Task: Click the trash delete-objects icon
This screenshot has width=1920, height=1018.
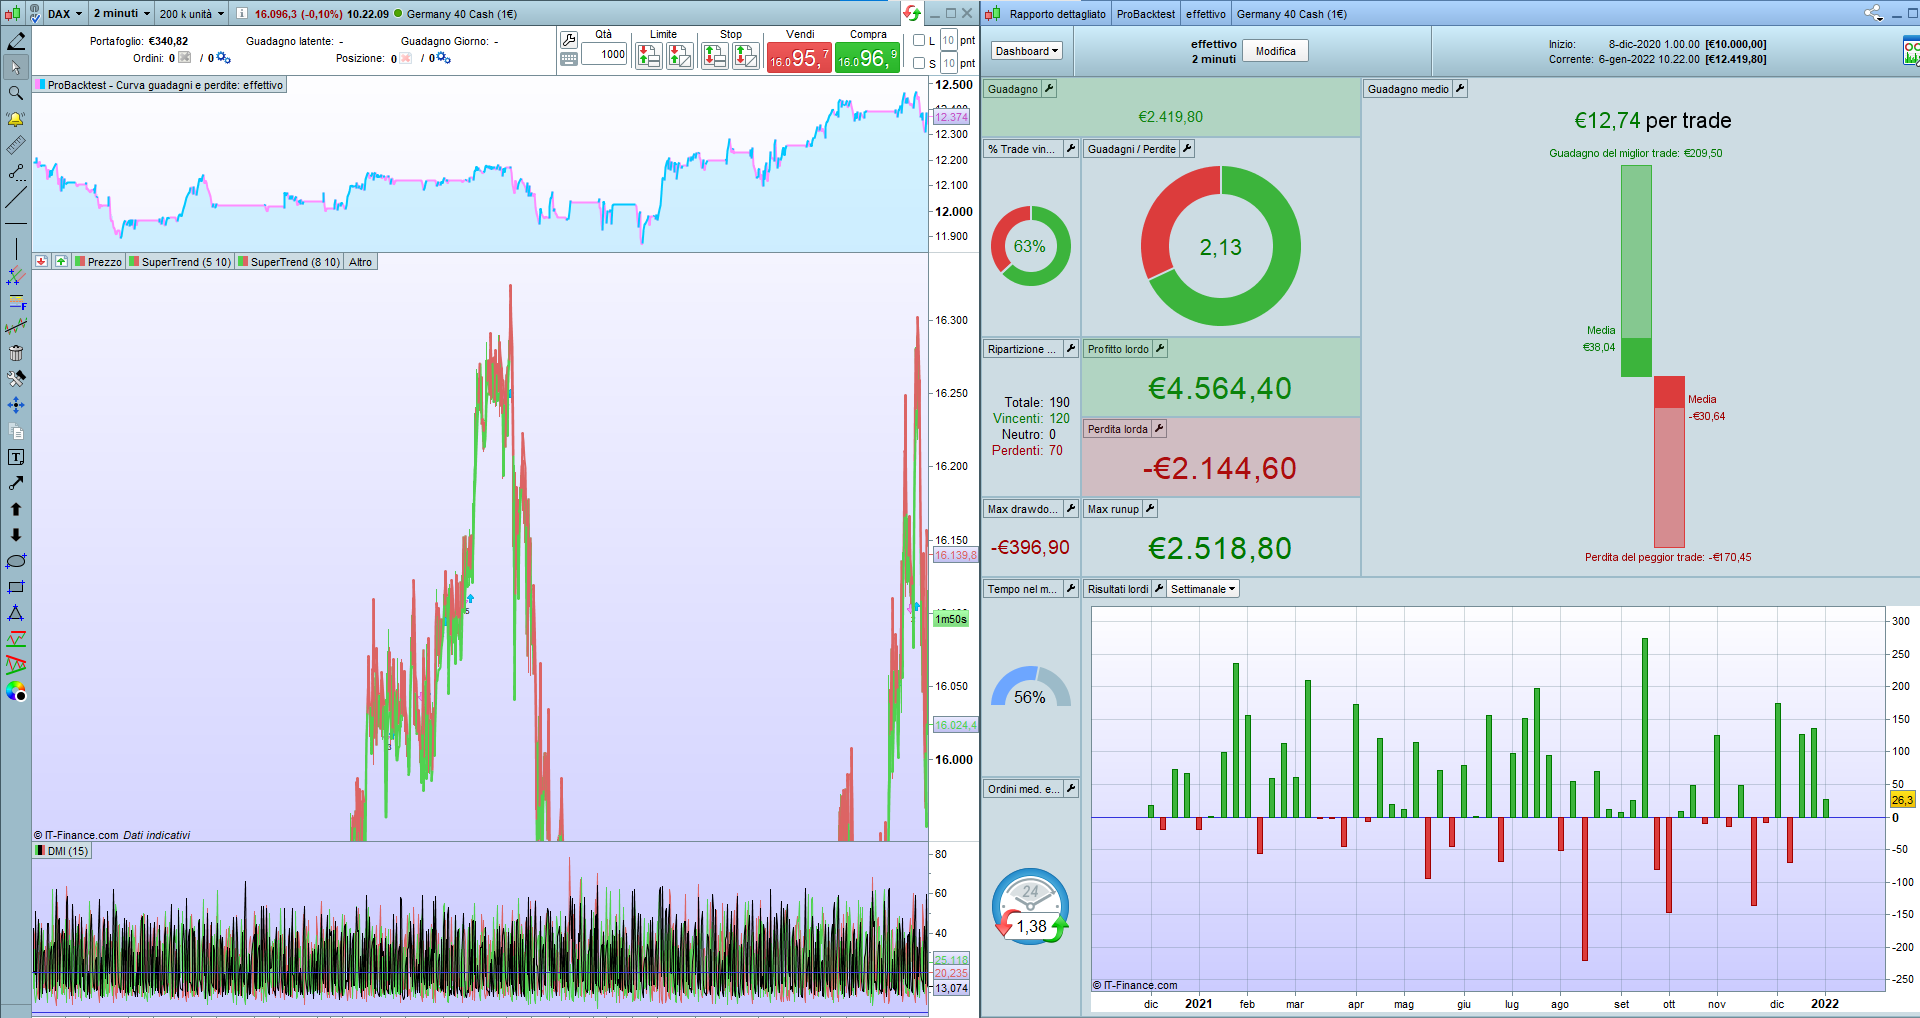Action: [x=16, y=353]
